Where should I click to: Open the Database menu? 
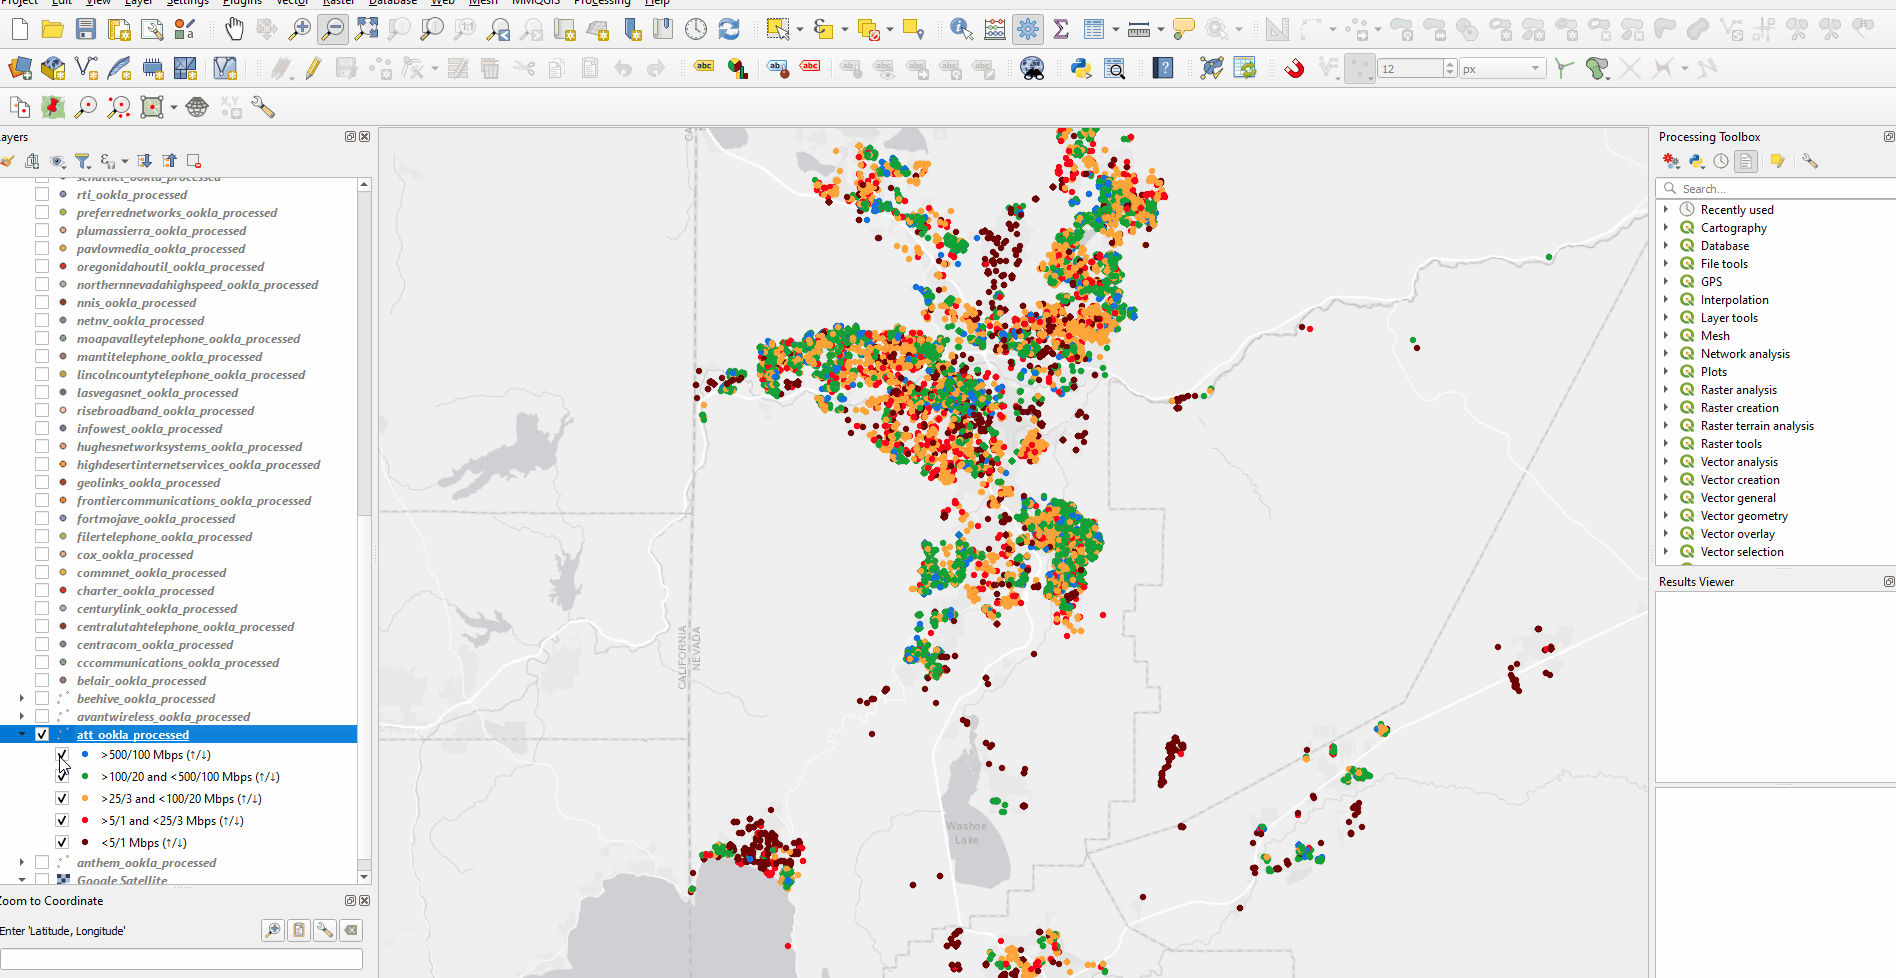(393, 2)
